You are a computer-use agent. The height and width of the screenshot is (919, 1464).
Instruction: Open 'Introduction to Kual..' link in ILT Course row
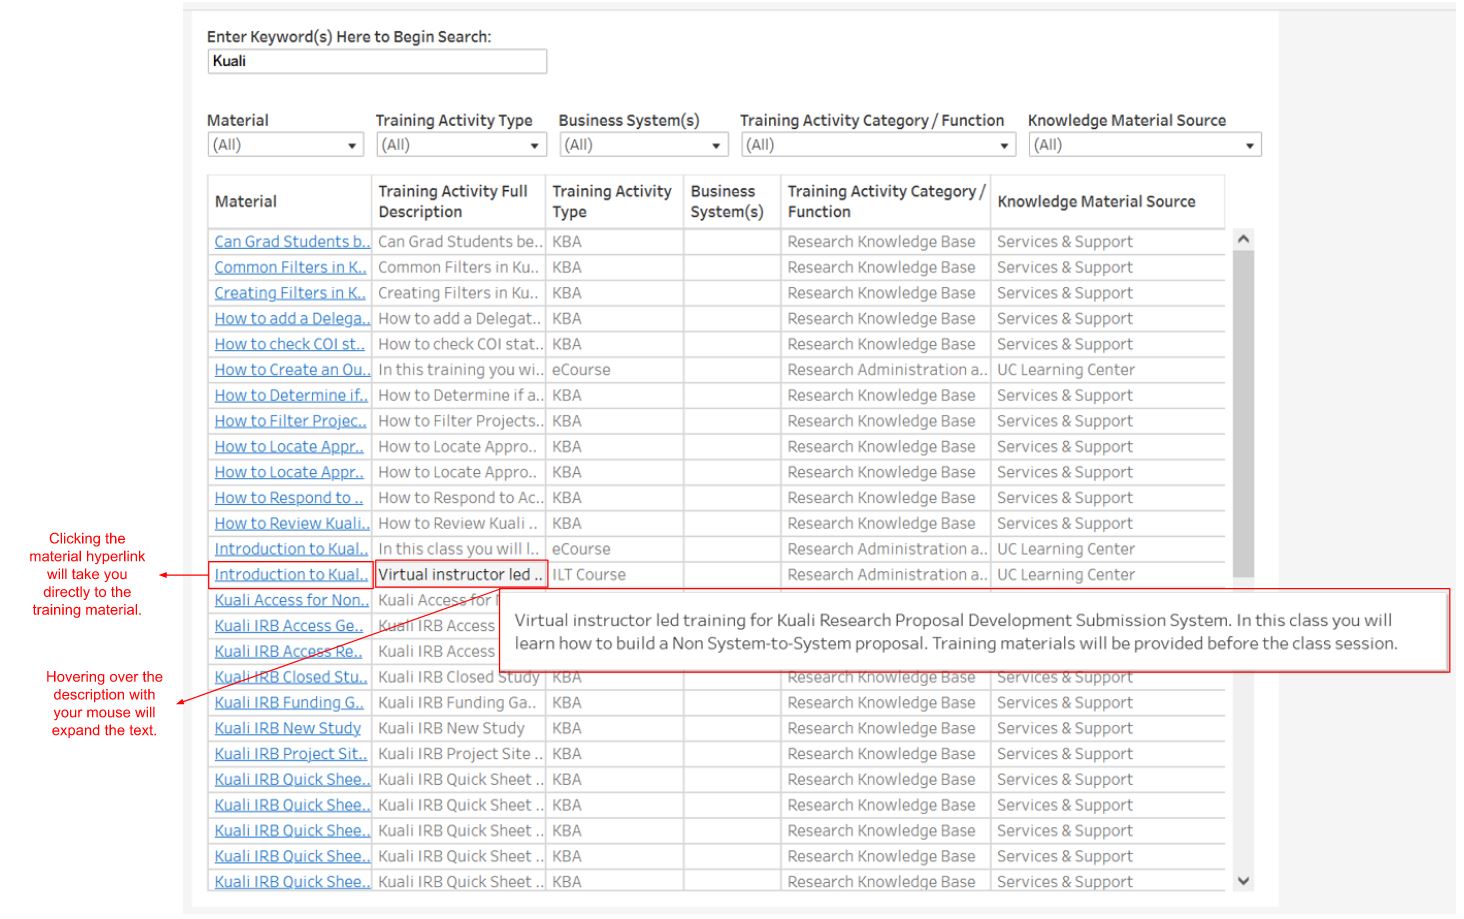tap(291, 575)
